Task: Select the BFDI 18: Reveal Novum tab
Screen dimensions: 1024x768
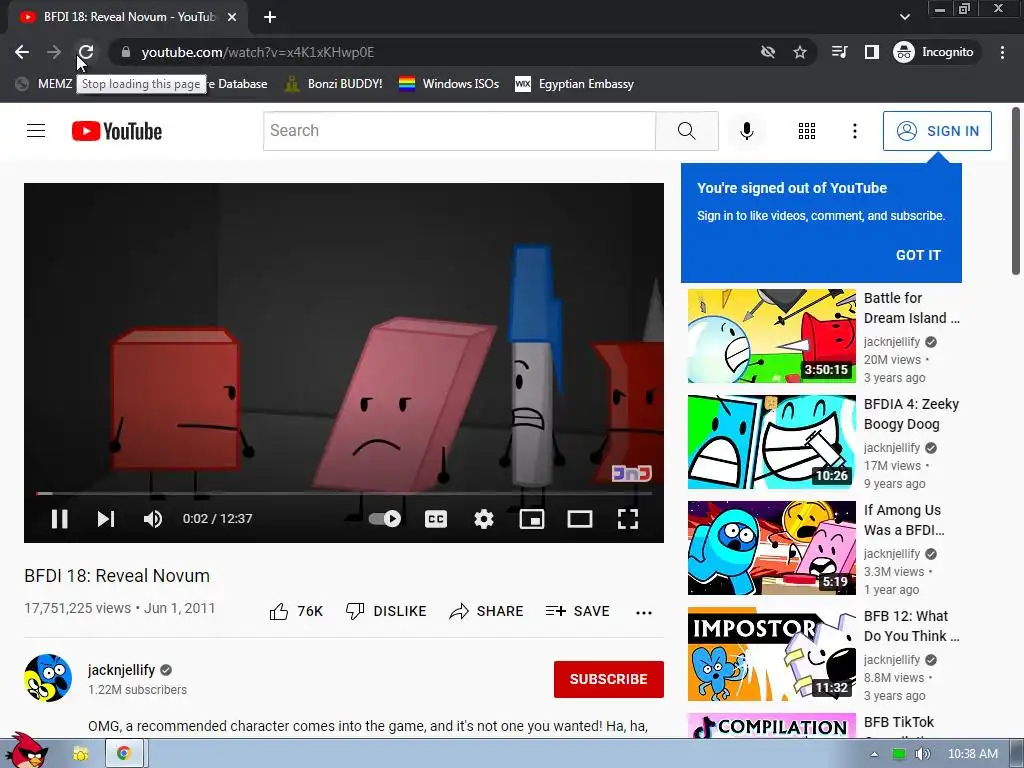Action: coord(128,17)
